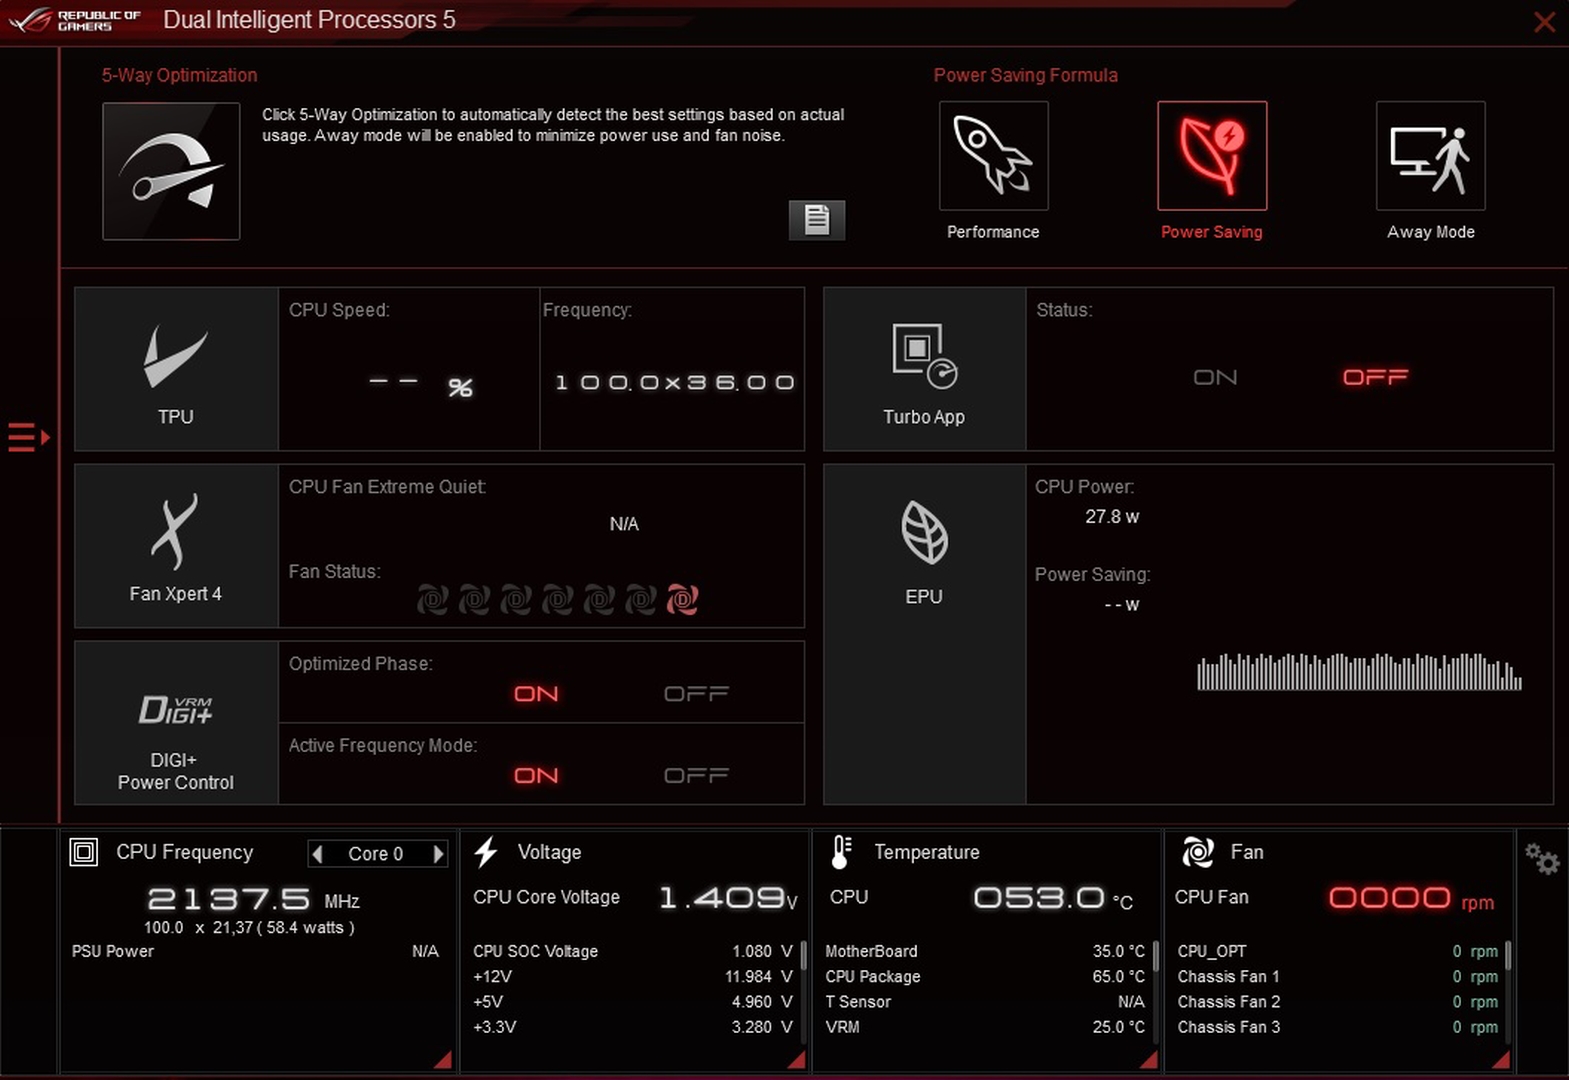This screenshot has height=1080, width=1569.
Task: Click the VRM temperature row
Action: (985, 1026)
